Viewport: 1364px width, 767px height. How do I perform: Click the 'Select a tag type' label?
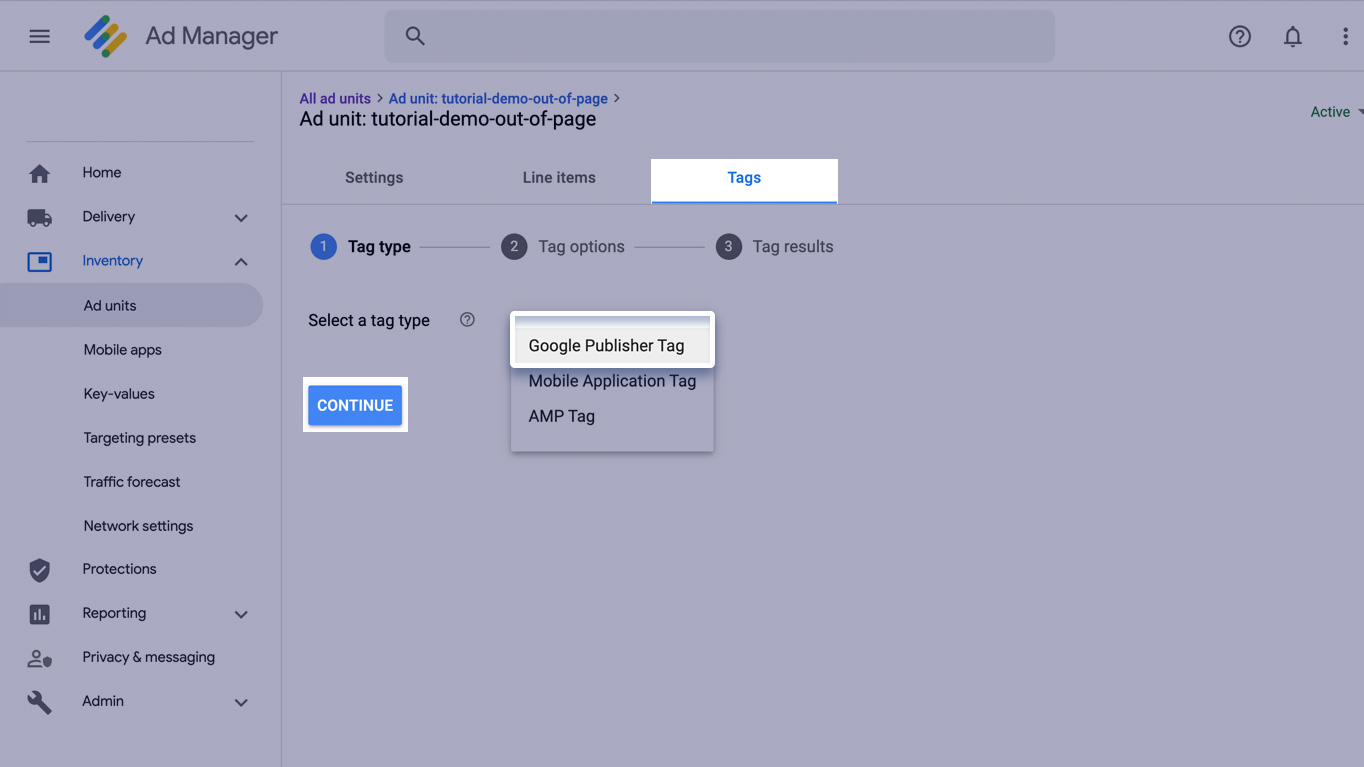[x=369, y=321]
